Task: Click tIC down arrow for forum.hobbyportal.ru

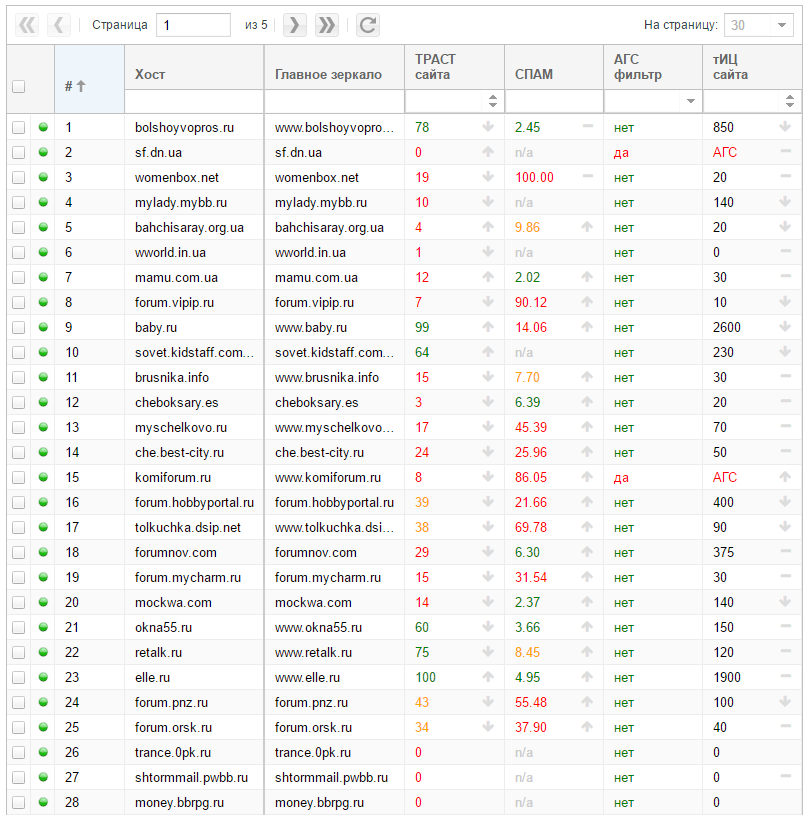Action: click(x=785, y=501)
